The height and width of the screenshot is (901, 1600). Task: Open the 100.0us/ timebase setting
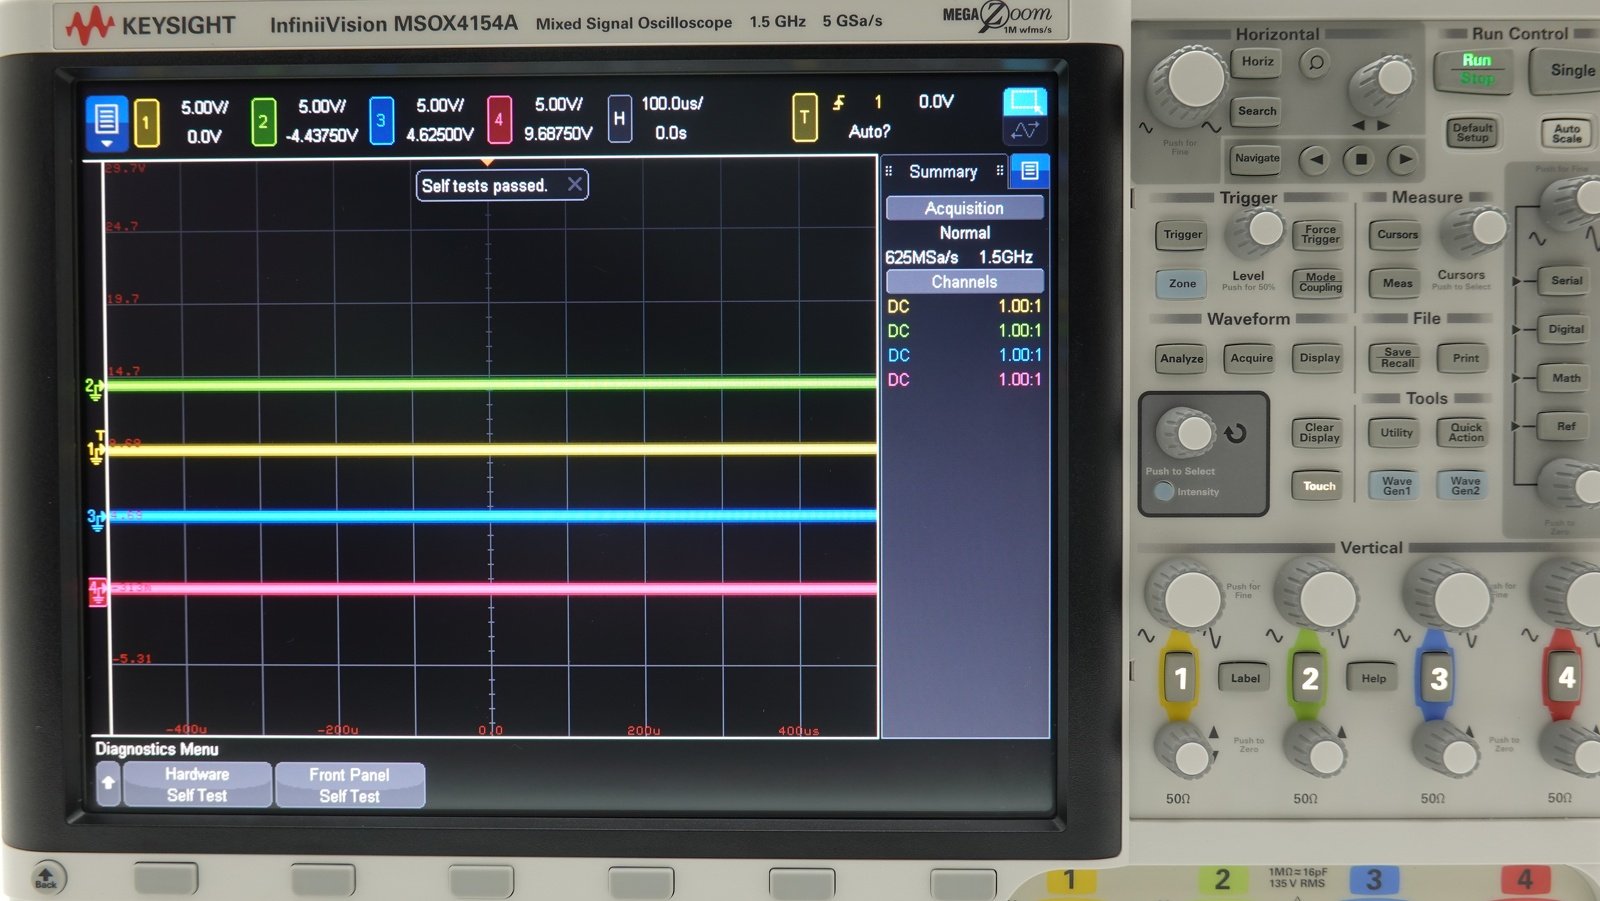coord(671,104)
